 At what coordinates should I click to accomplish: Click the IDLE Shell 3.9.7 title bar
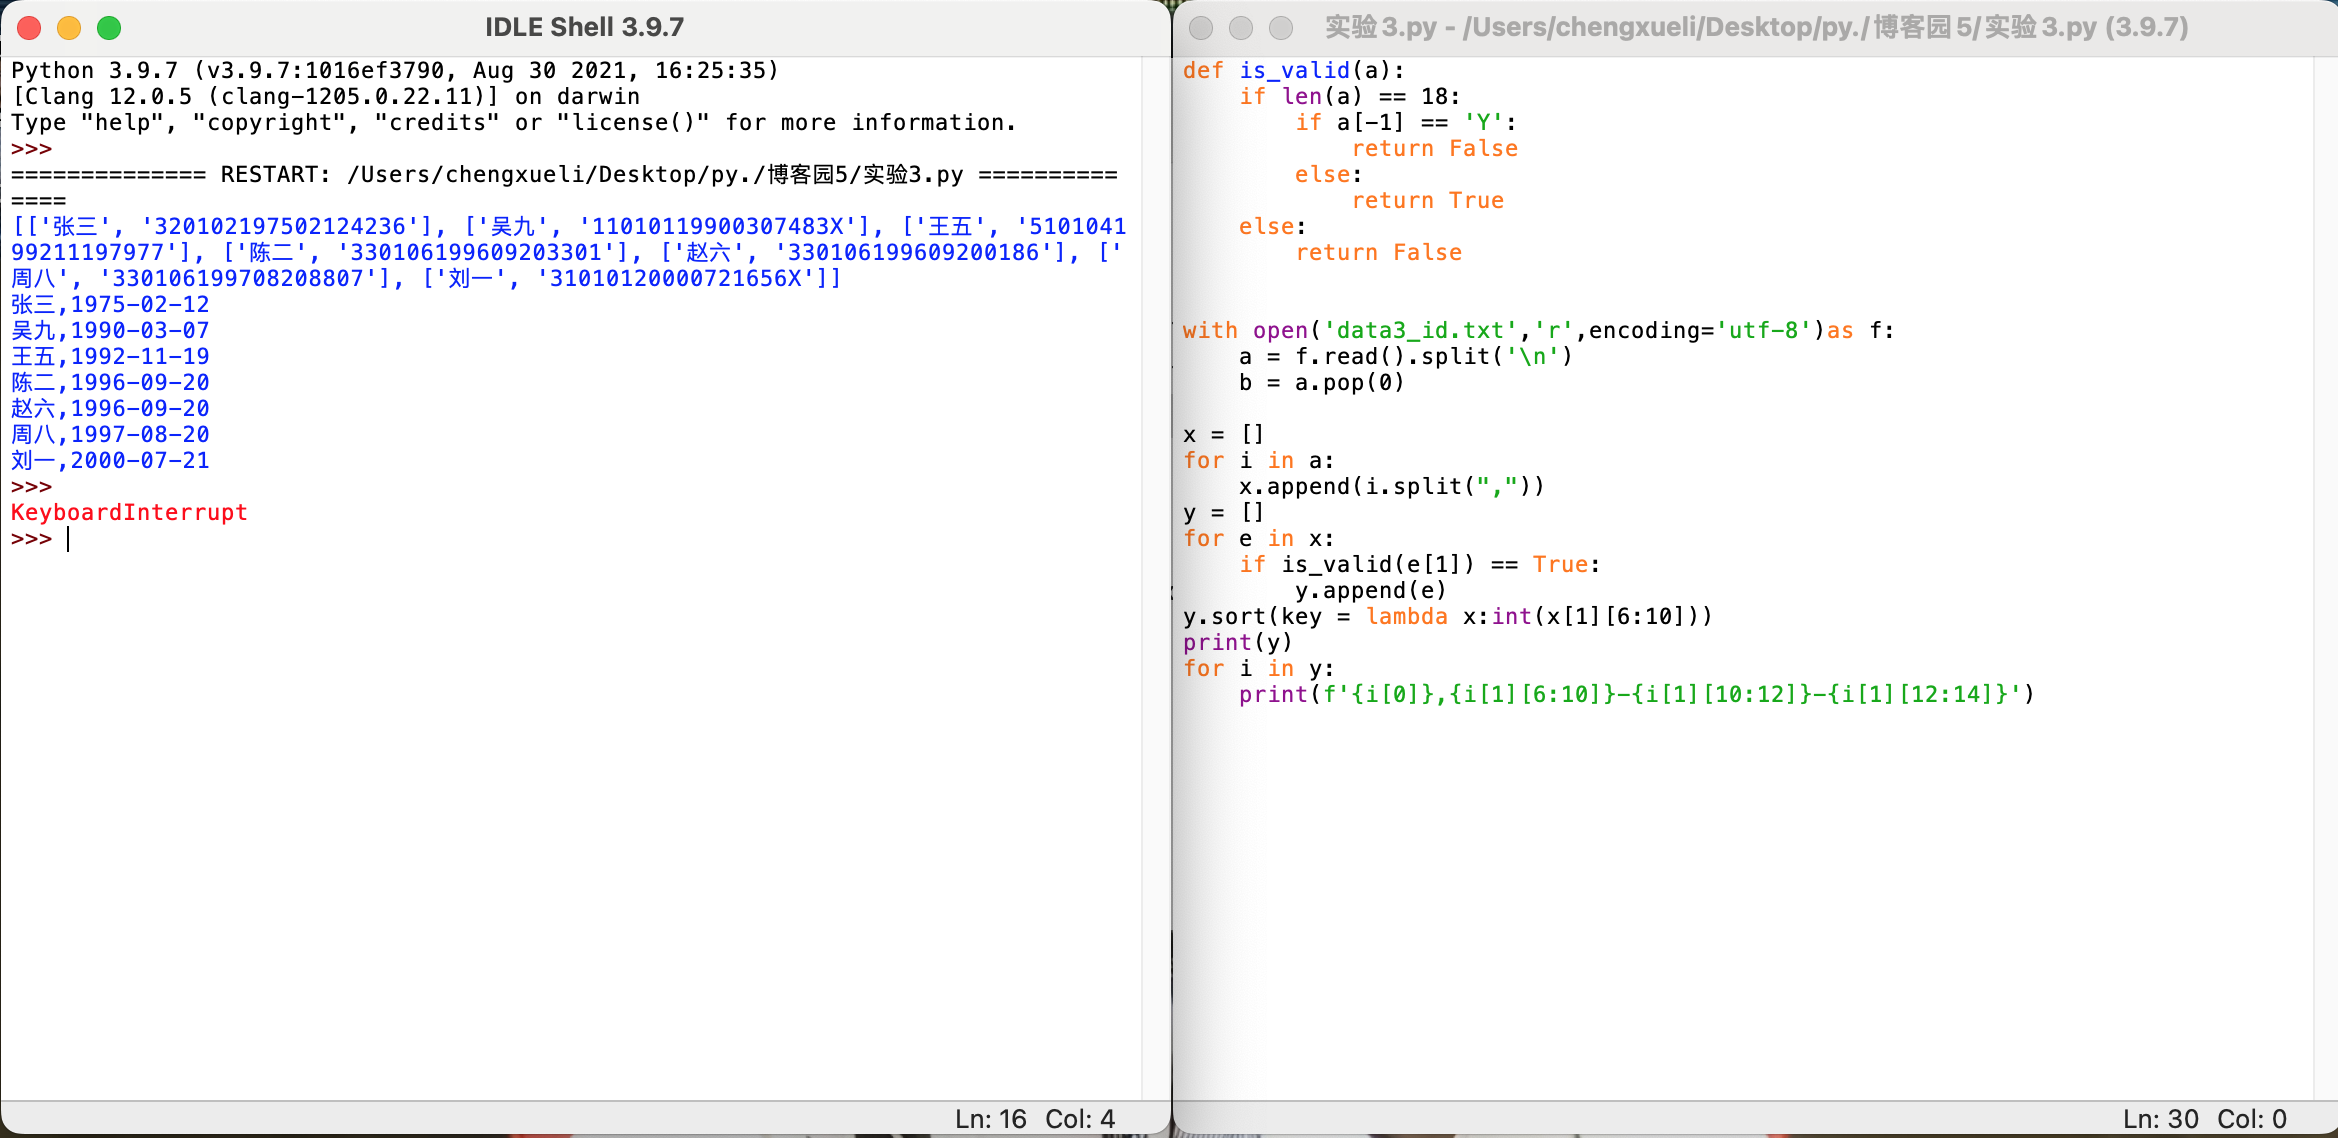pyautogui.click(x=584, y=27)
